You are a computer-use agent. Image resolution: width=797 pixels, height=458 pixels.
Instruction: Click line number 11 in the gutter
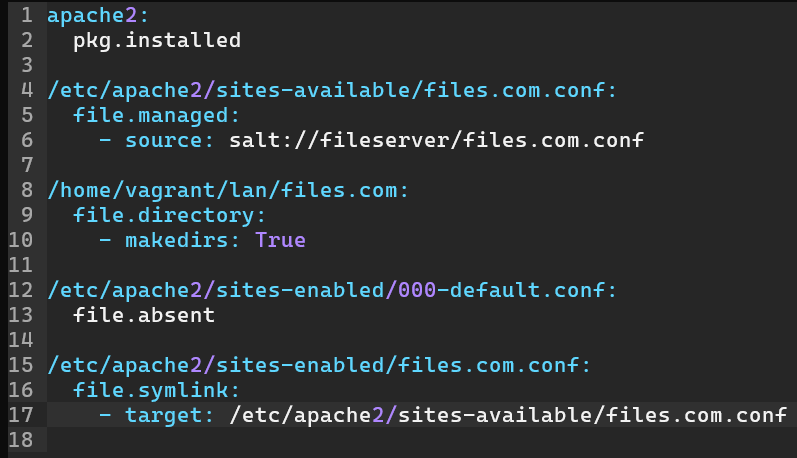tap(21, 265)
